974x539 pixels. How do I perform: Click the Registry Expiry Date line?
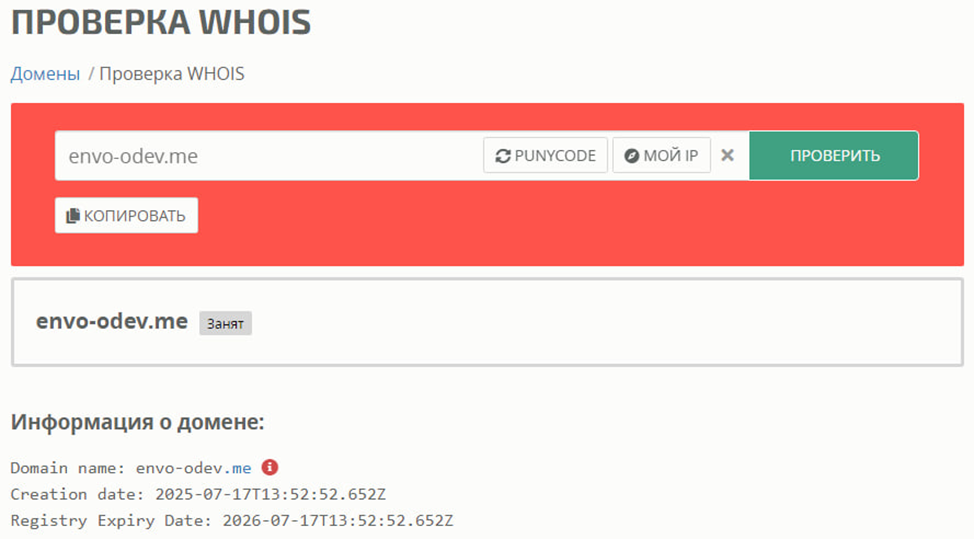coord(232,520)
